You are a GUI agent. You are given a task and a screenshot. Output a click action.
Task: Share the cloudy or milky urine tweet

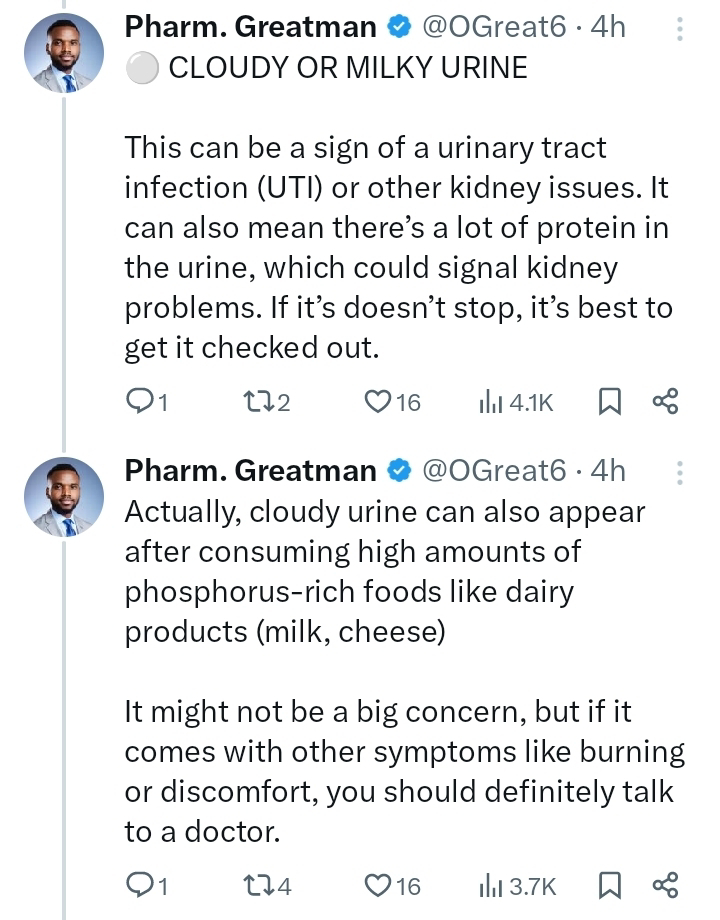pyautogui.click(x=665, y=402)
